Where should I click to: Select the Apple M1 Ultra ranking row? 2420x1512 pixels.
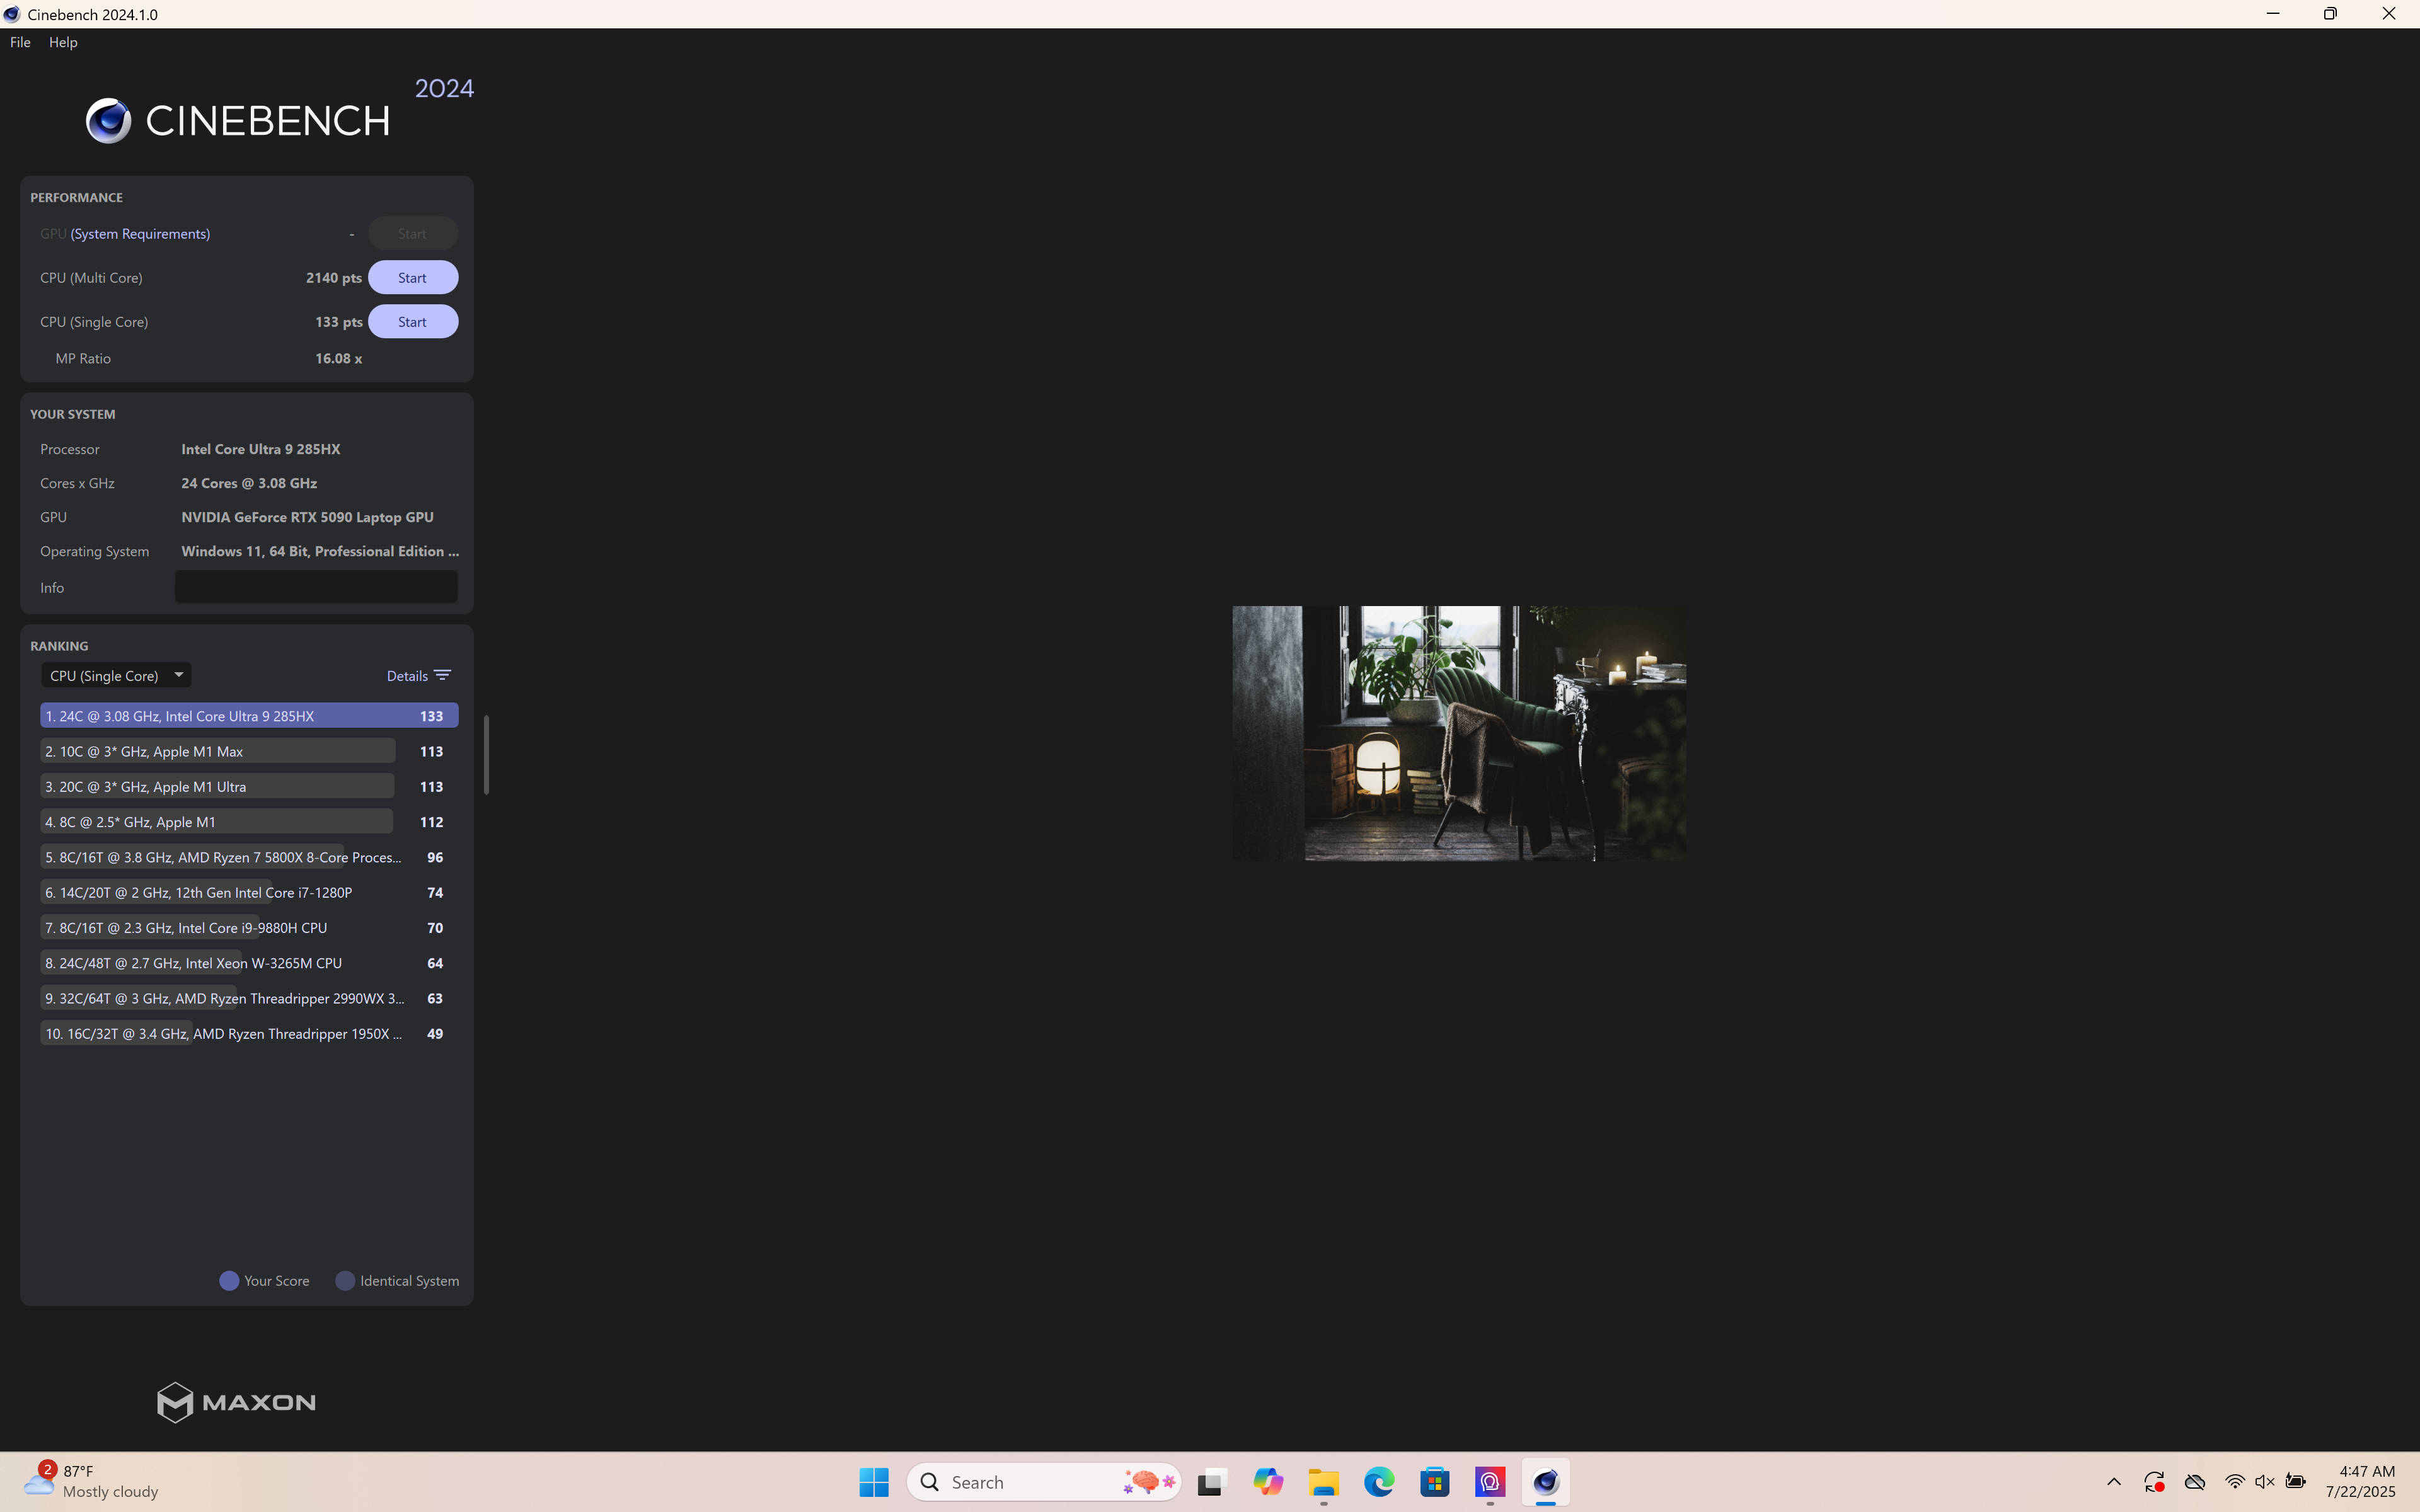[249, 787]
